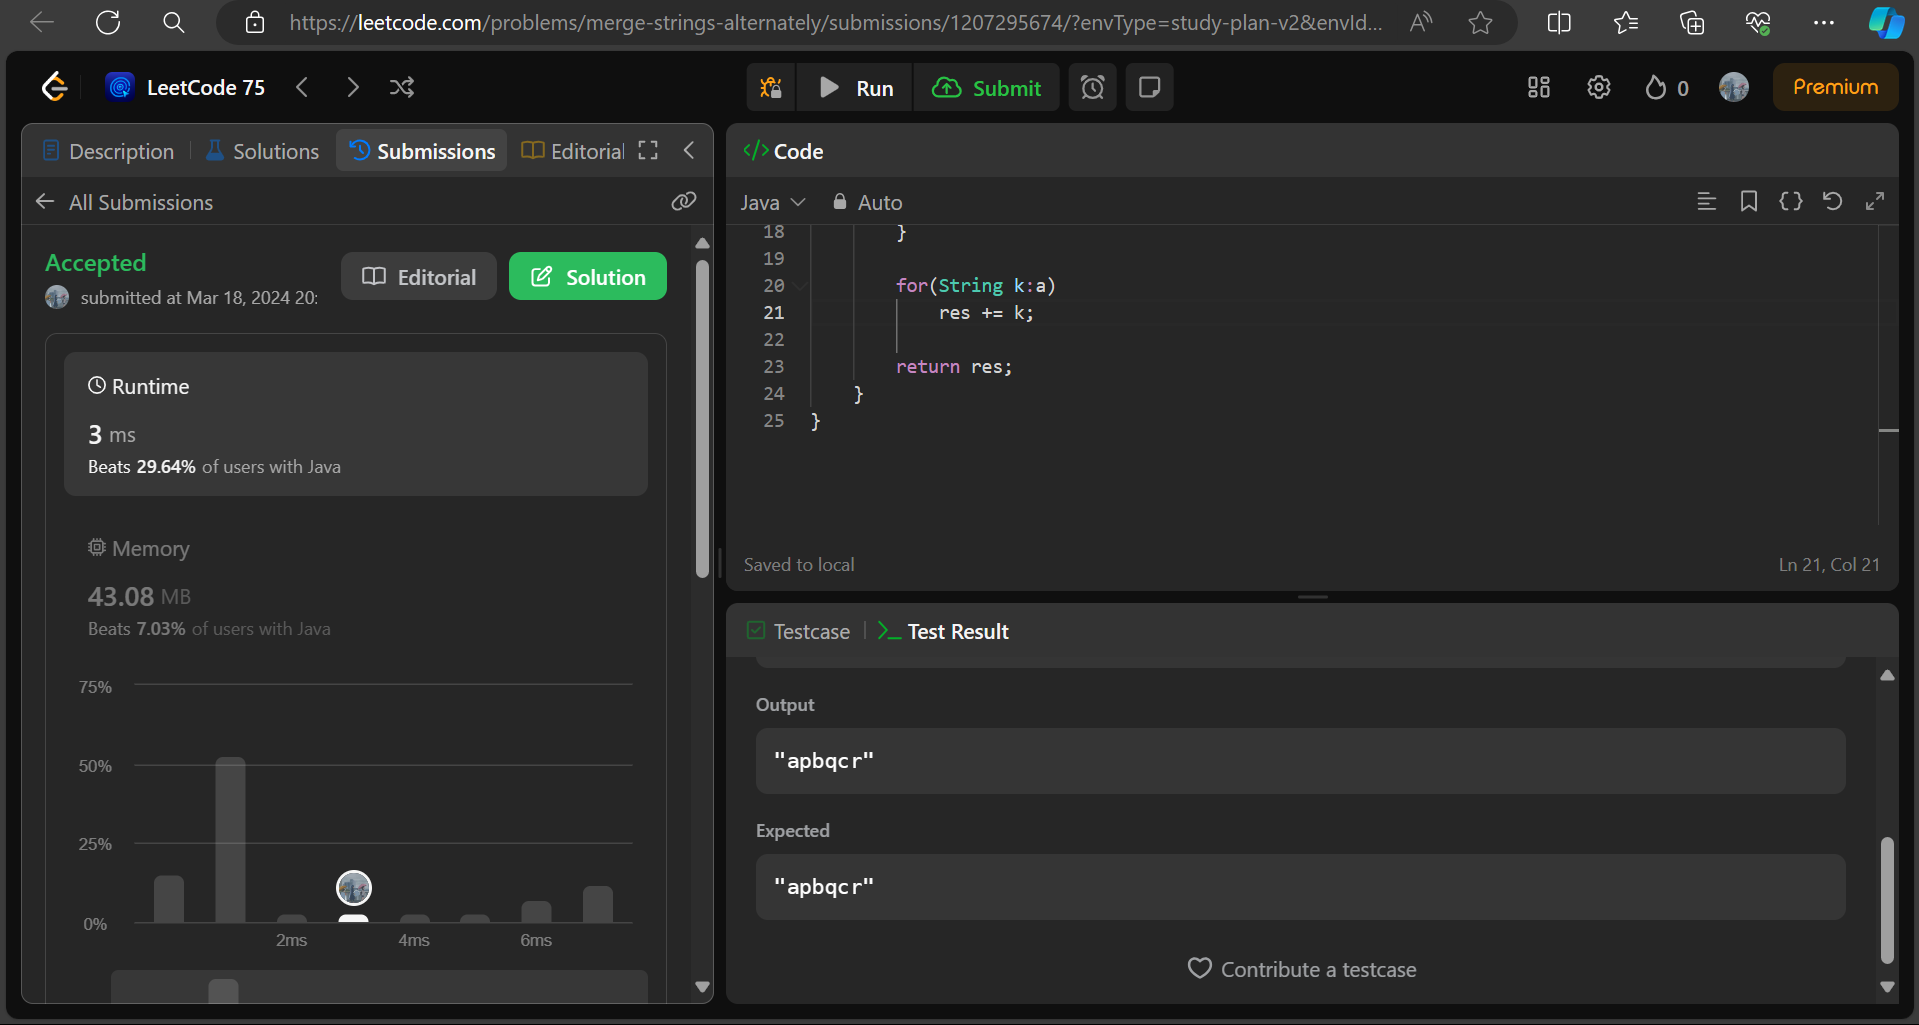Copy the submission link icon

click(x=683, y=201)
